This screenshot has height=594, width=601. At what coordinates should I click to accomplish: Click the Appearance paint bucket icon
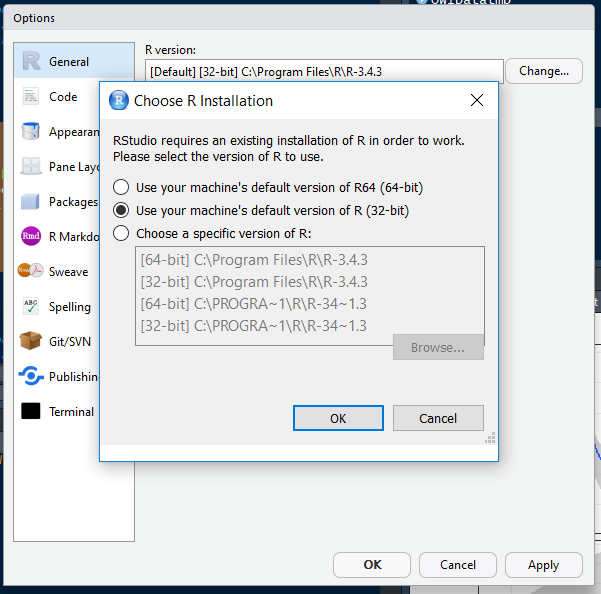coord(31,131)
